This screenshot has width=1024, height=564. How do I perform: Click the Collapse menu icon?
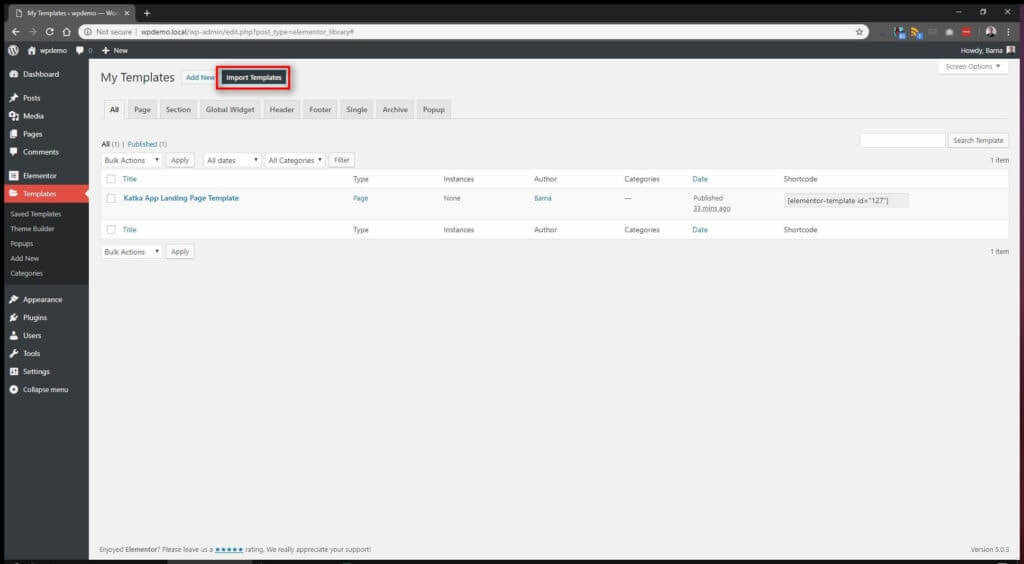tap(13, 390)
